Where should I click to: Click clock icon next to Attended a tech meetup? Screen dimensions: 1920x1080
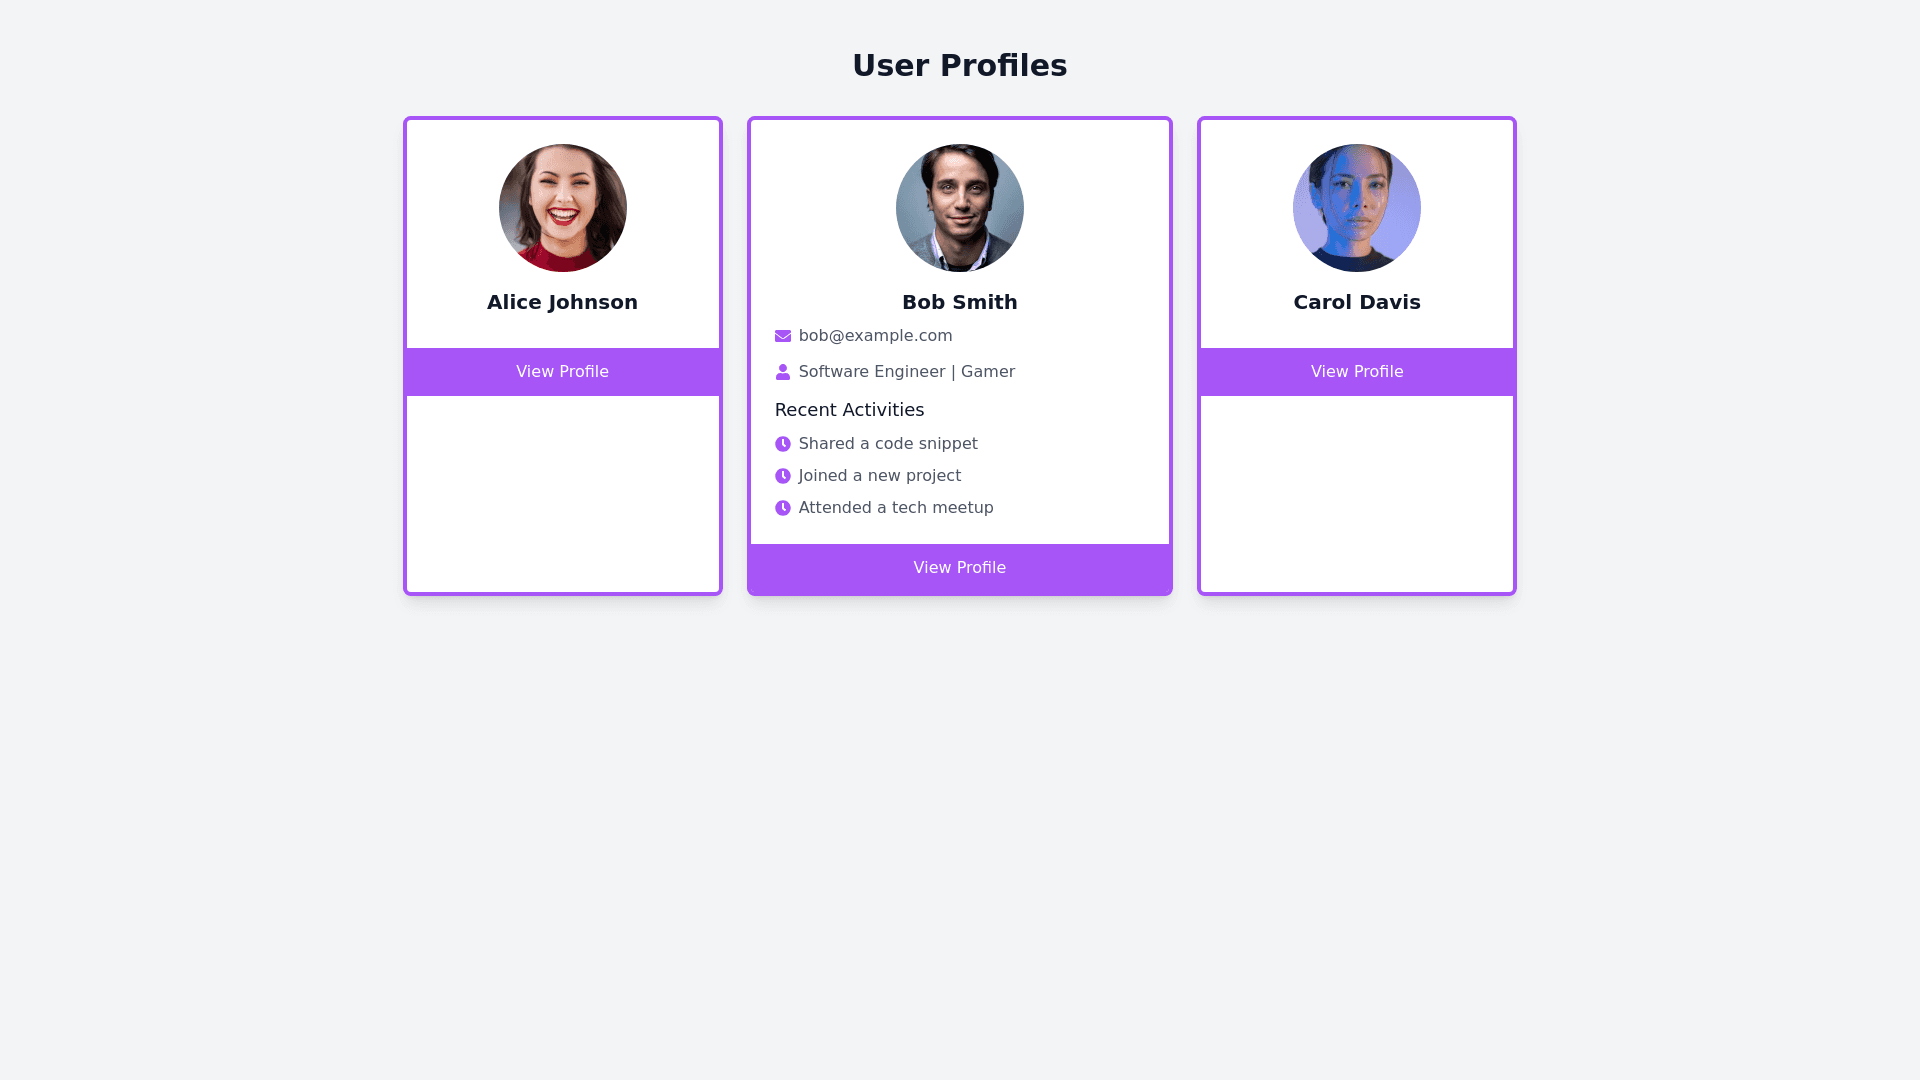pyautogui.click(x=783, y=508)
